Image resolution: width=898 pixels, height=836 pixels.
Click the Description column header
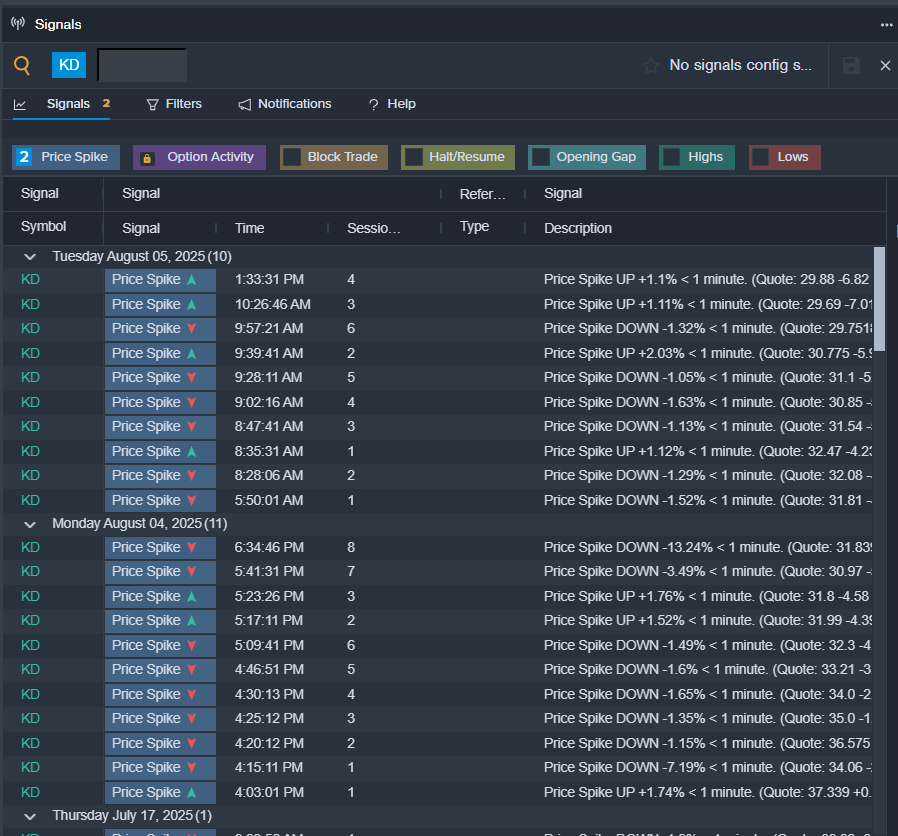pyautogui.click(x=578, y=228)
